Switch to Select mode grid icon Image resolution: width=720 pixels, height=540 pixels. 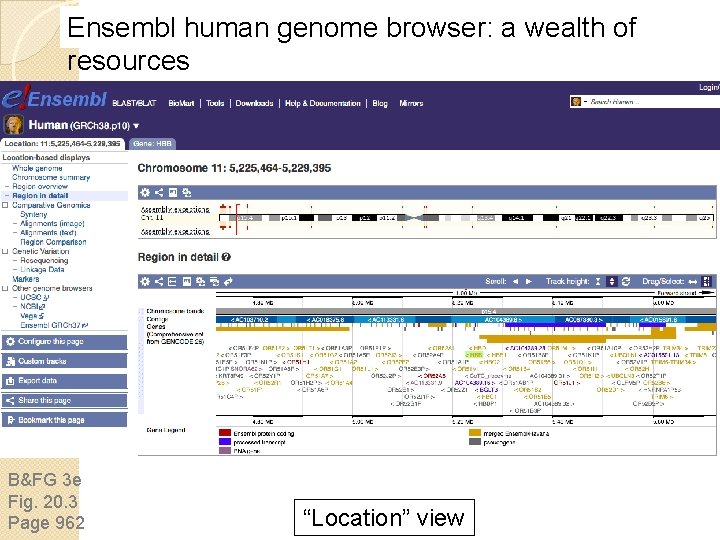pos(707,281)
